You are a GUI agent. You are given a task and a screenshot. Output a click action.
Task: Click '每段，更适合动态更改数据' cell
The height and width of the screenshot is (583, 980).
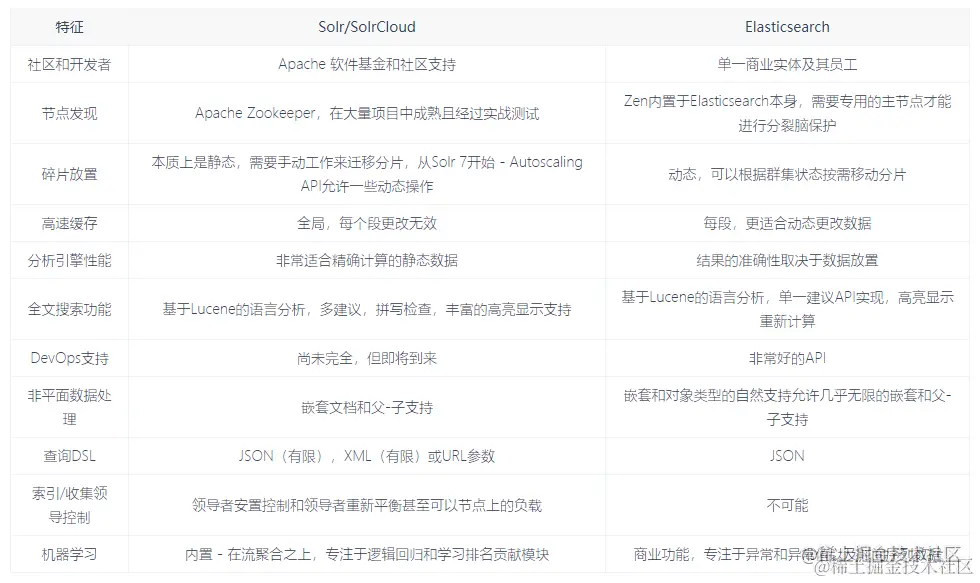(787, 223)
